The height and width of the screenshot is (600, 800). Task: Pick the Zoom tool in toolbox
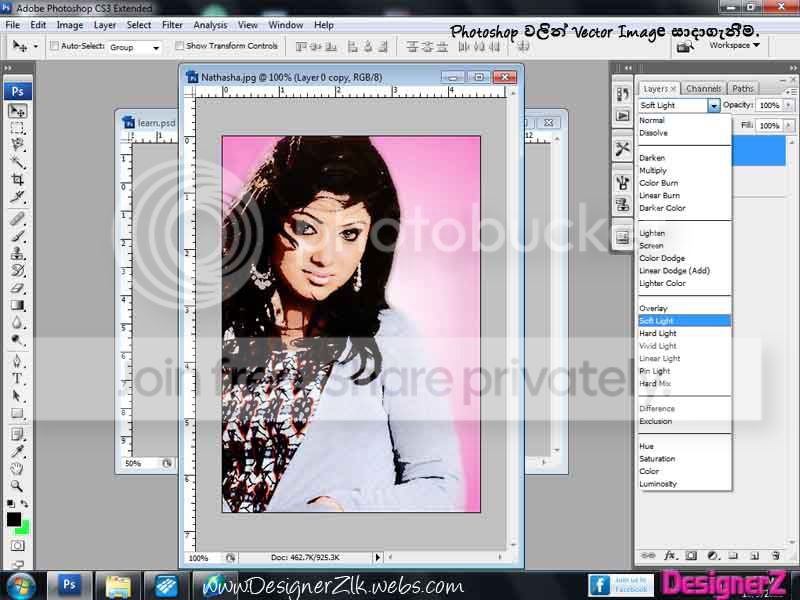coord(17,485)
